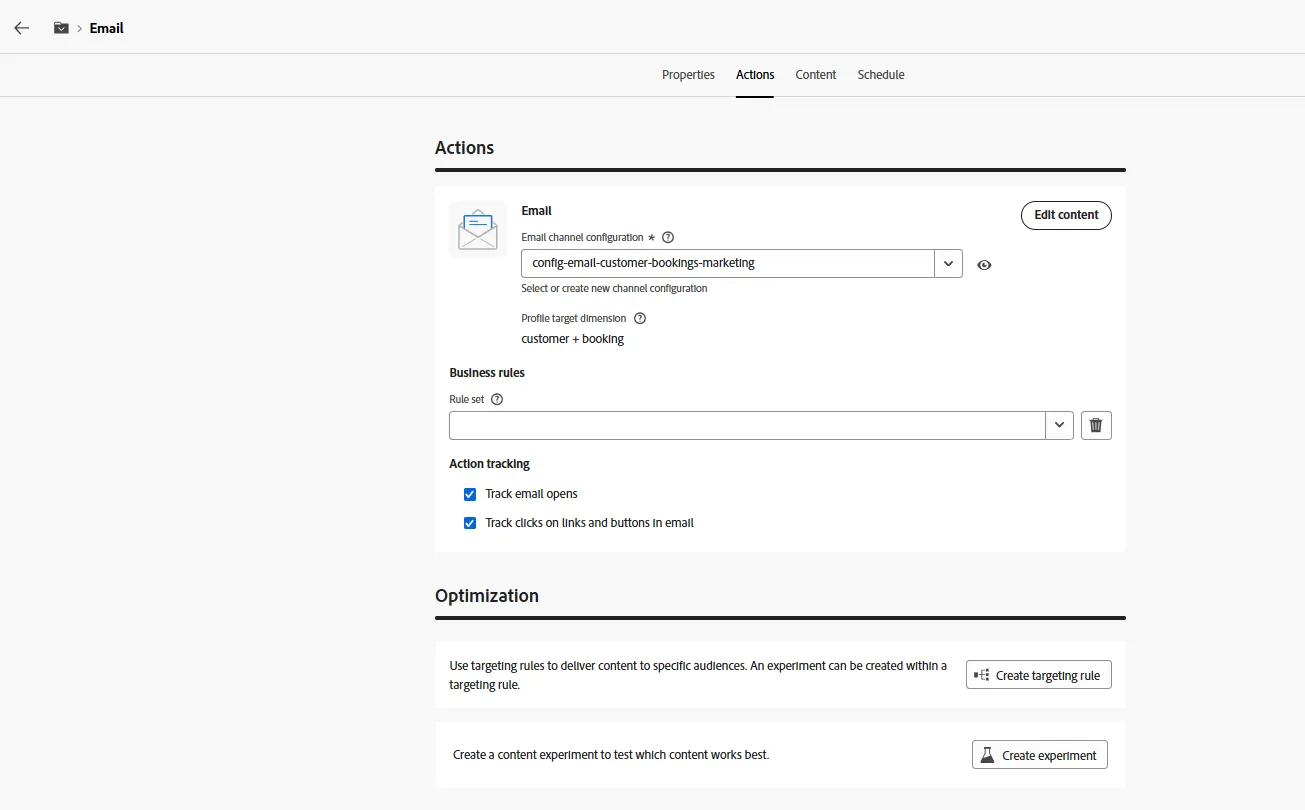
Task: Switch to the Properties tab
Action: click(688, 75)
